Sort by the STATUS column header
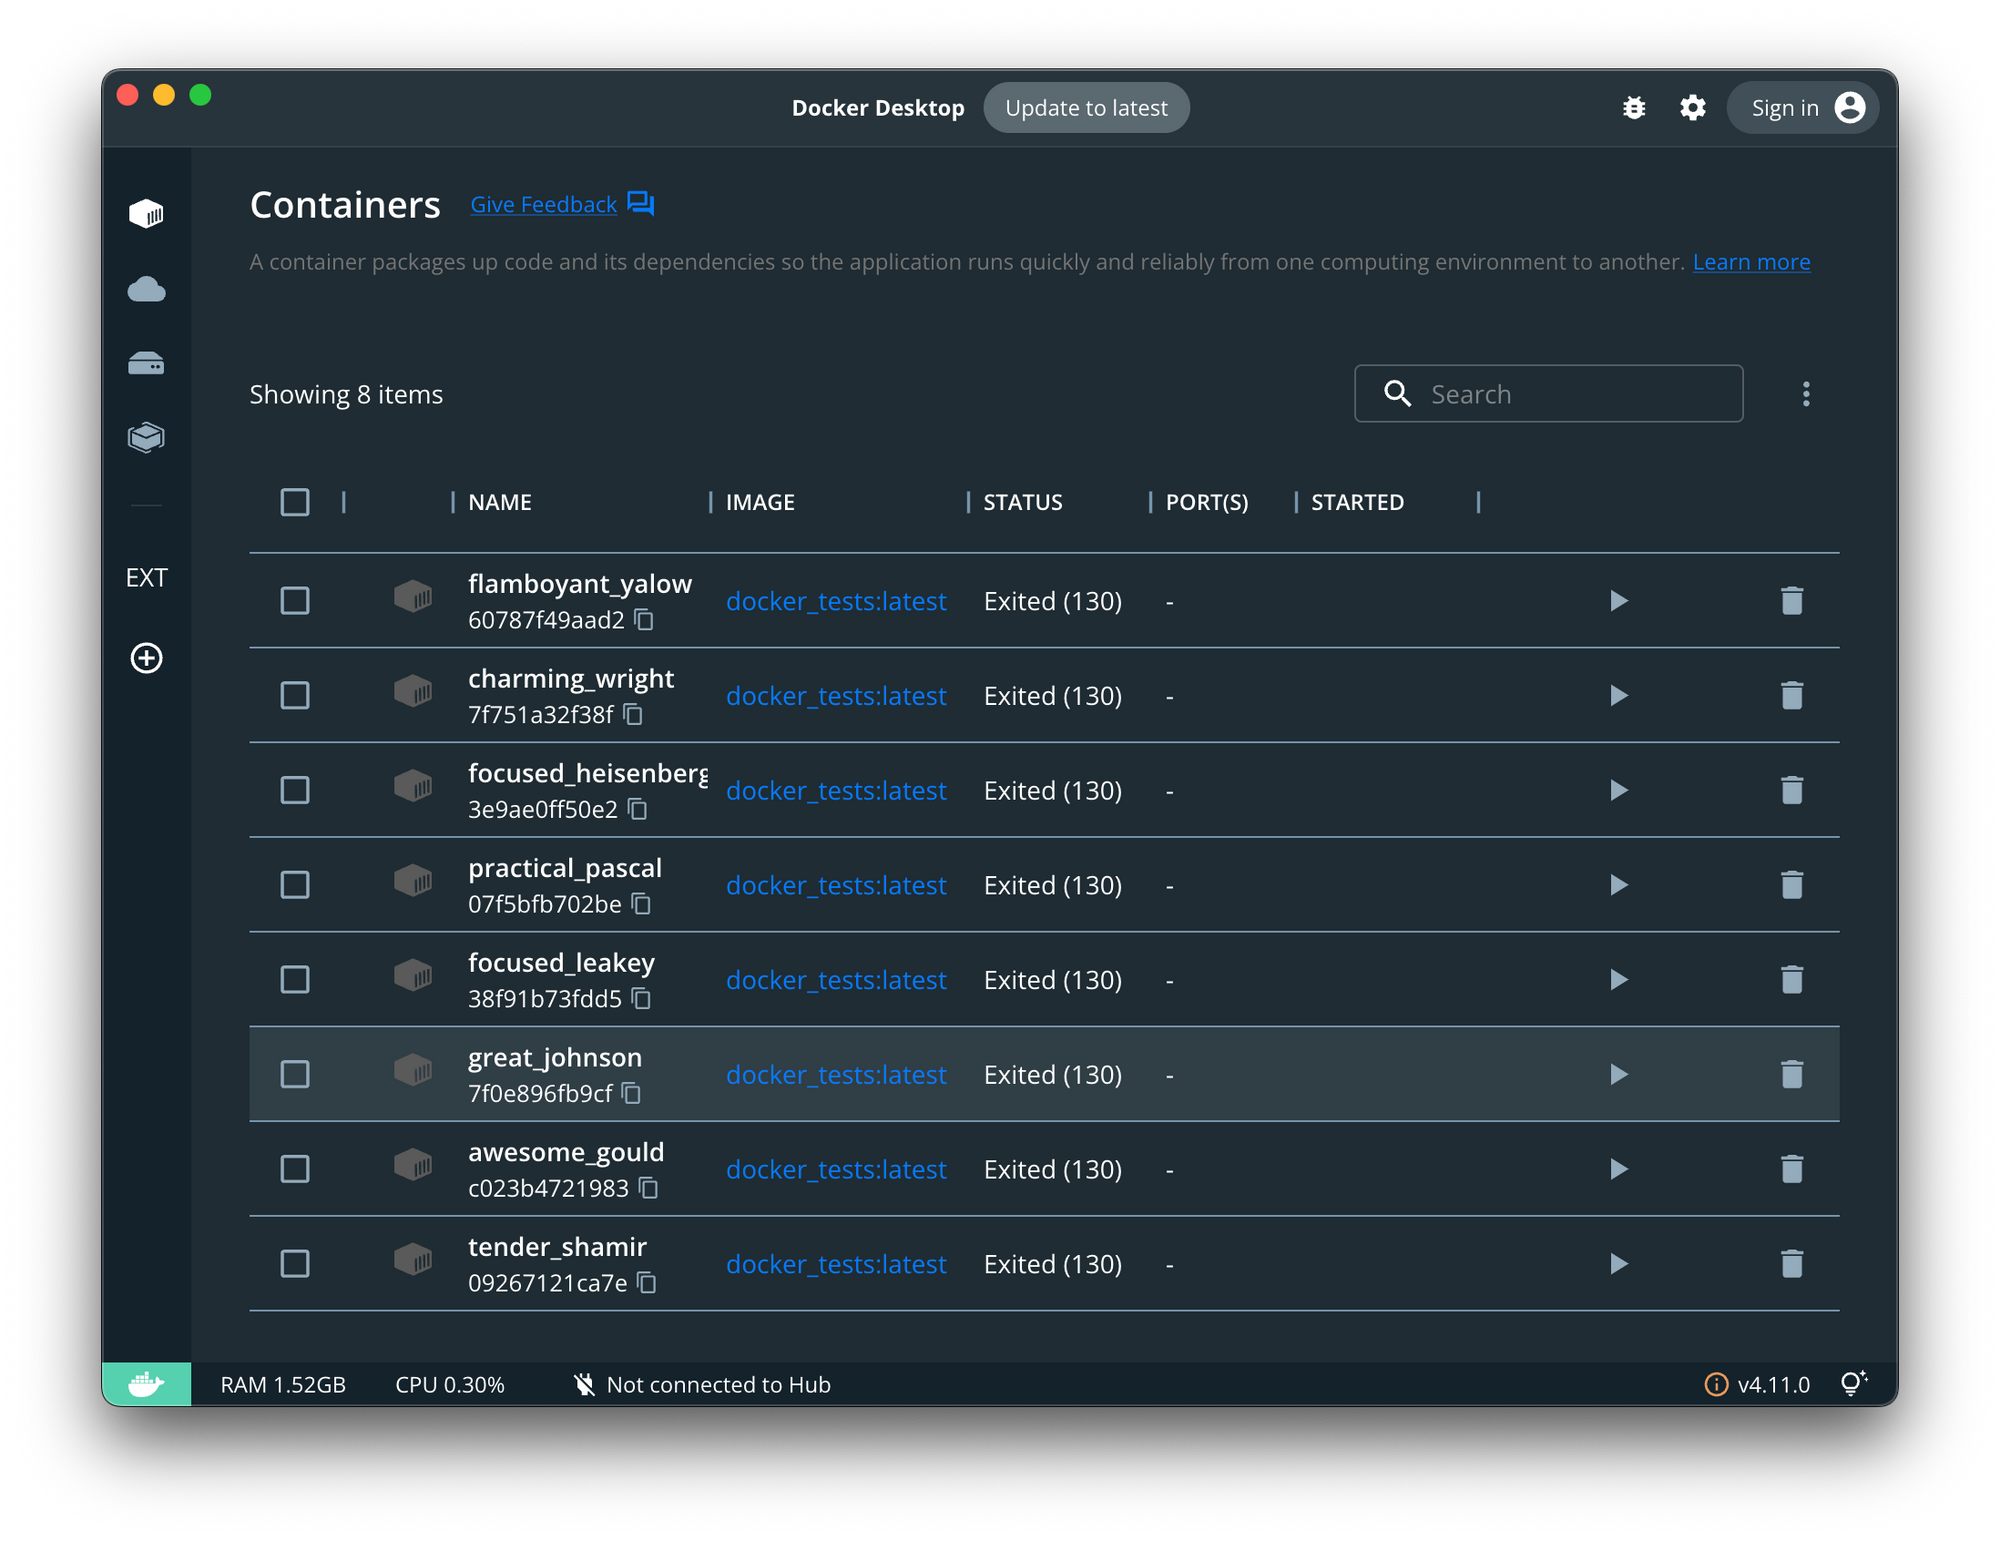The width and height of the screenshot is (2000, 1541). click(x=1022, y=502)
